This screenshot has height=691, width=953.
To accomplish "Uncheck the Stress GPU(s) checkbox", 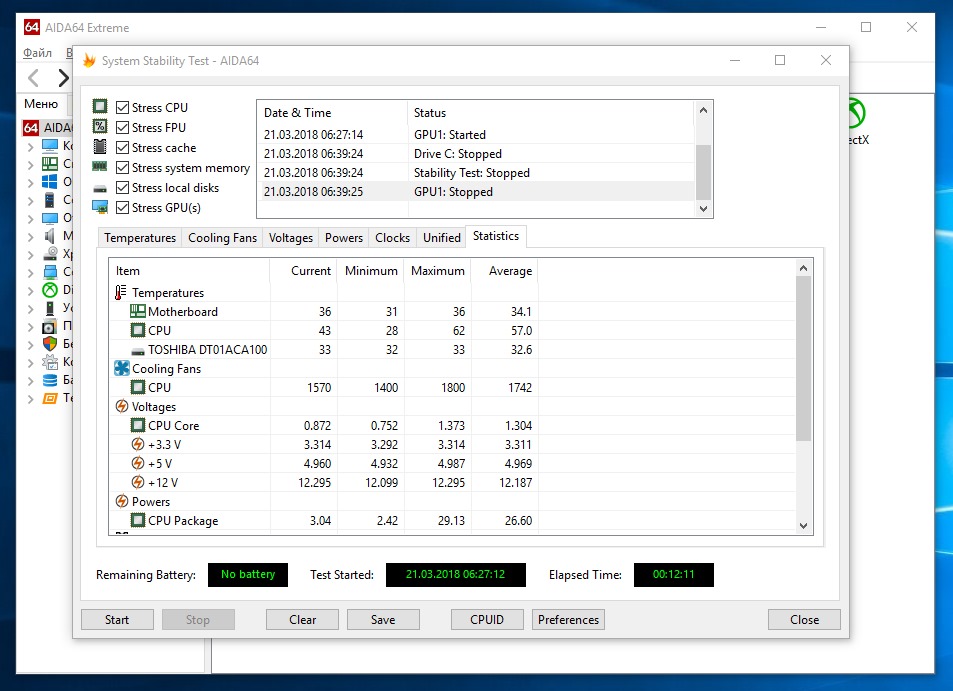I will [122, 208].
